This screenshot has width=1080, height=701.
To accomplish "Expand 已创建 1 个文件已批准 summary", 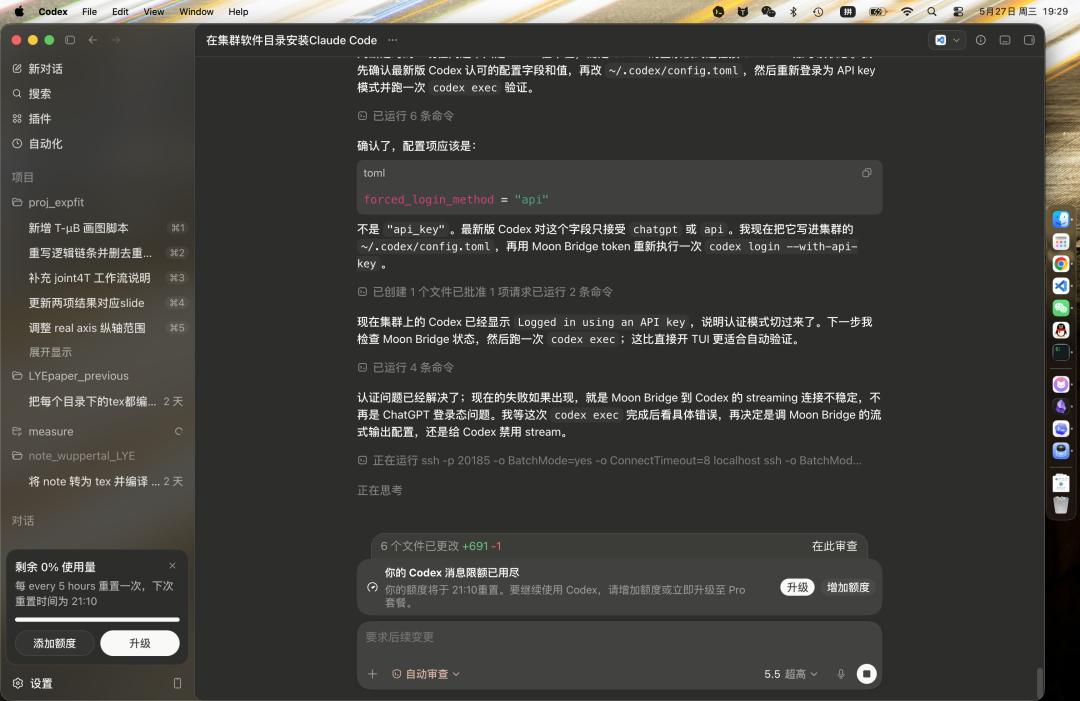I will pyautogui.click(x=485, y=292).
